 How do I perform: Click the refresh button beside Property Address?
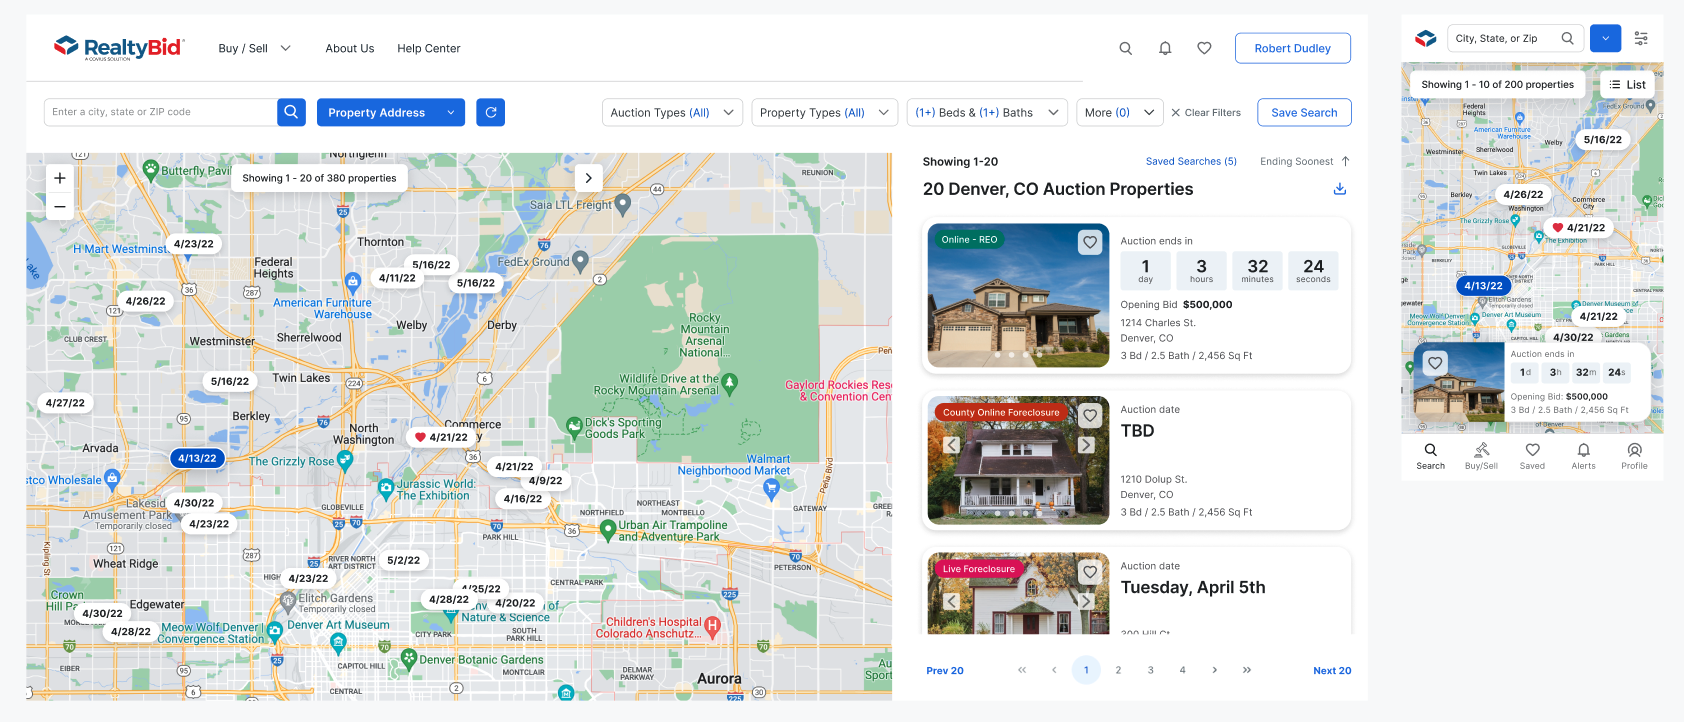(490, 112)
